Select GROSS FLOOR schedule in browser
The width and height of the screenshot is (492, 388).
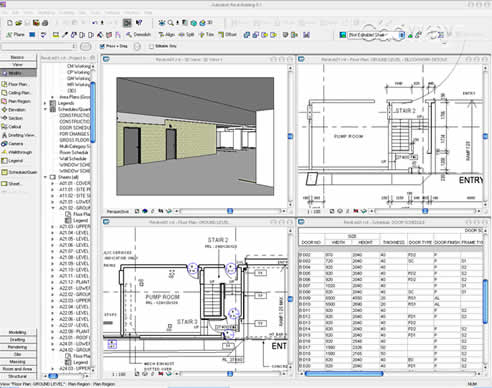click(74, 140)
